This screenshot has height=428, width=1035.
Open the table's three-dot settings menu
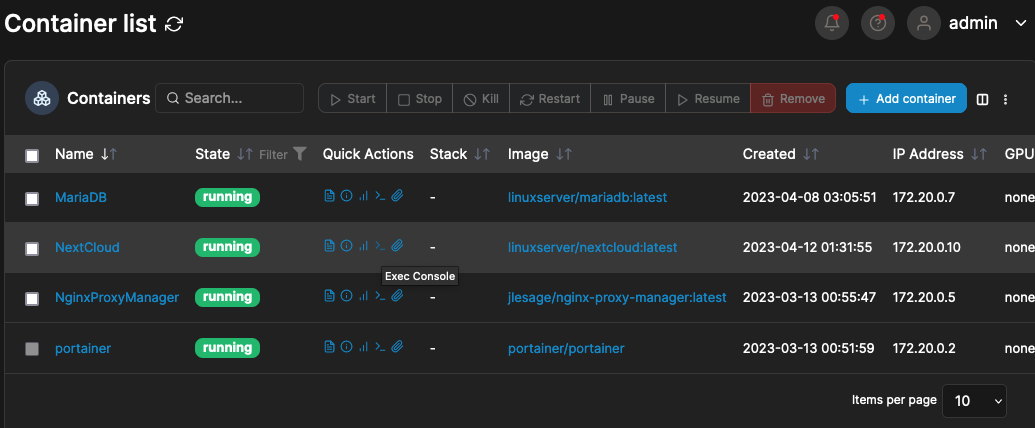(1006, 99)
